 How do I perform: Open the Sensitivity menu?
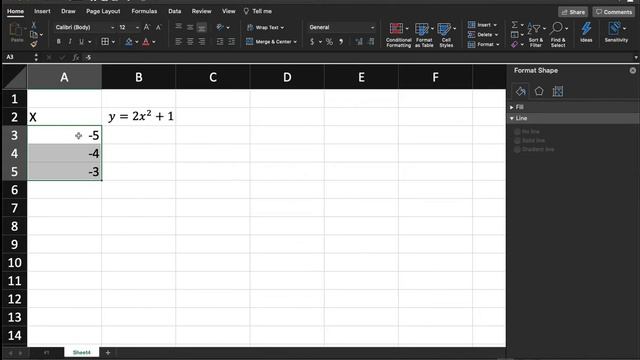tap(616, 32)
